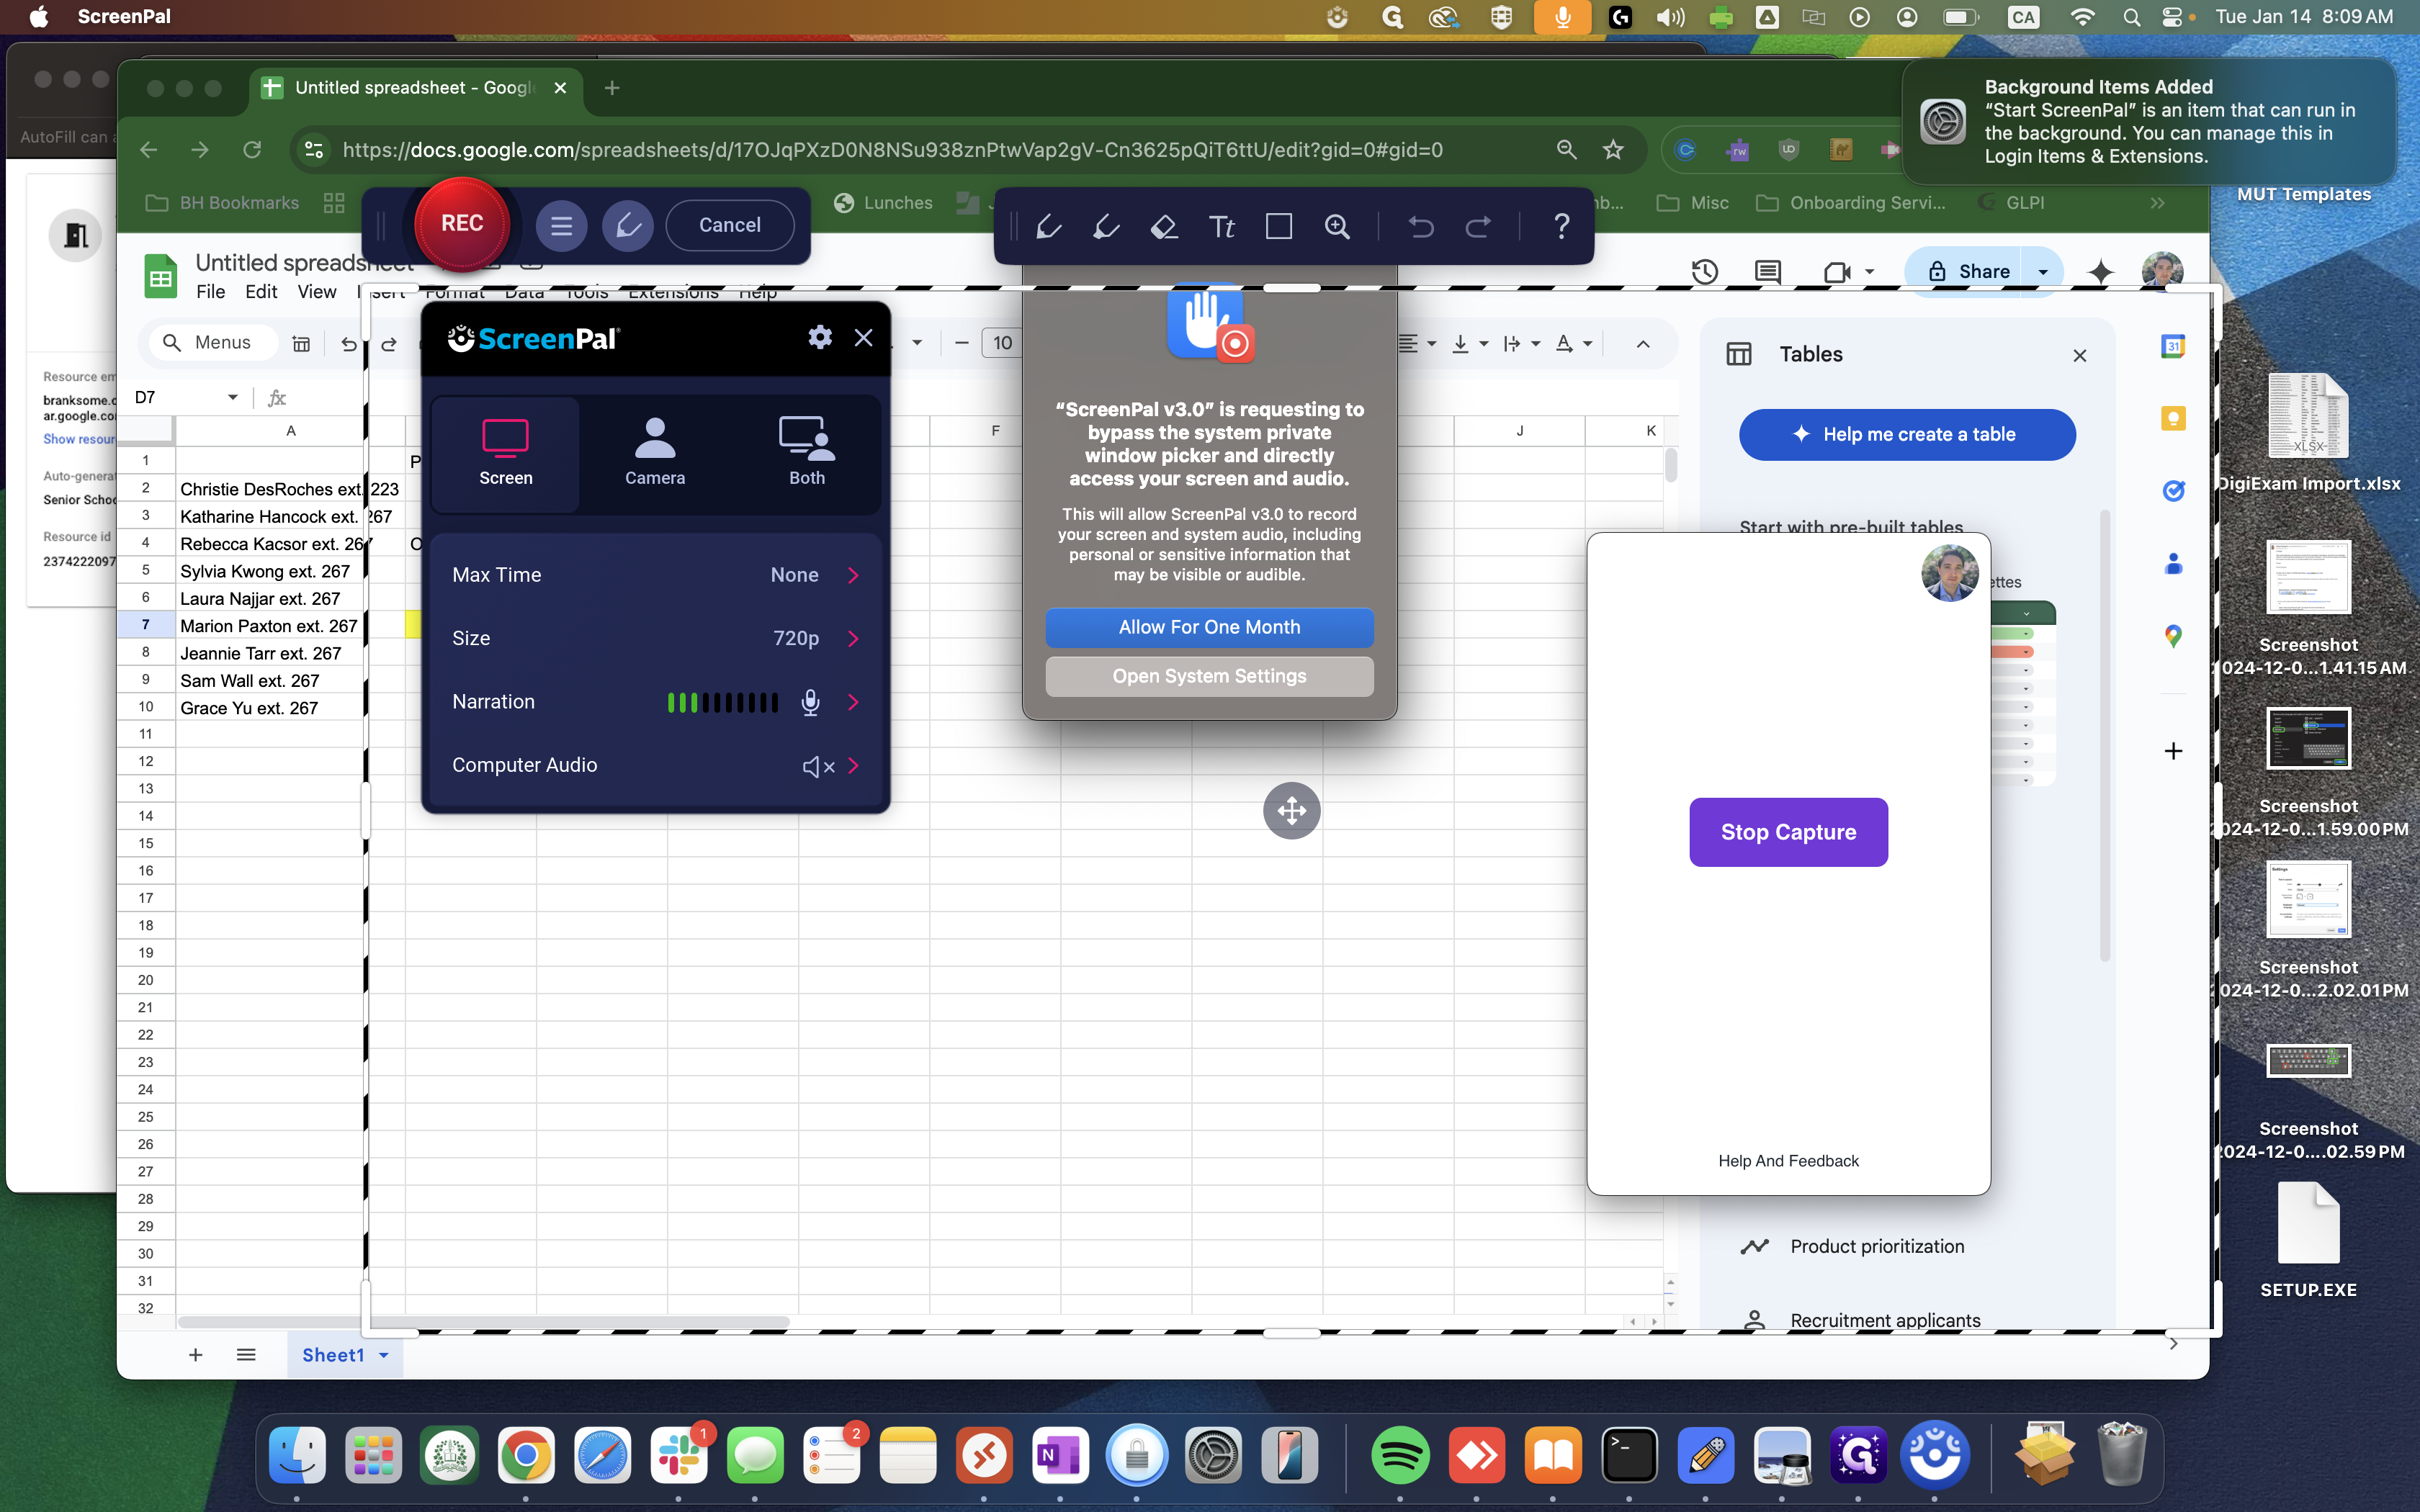Select the eraser drawing tool
The width and height of the screenshot is (2420, 1512).
click(x=1163, y=227)
